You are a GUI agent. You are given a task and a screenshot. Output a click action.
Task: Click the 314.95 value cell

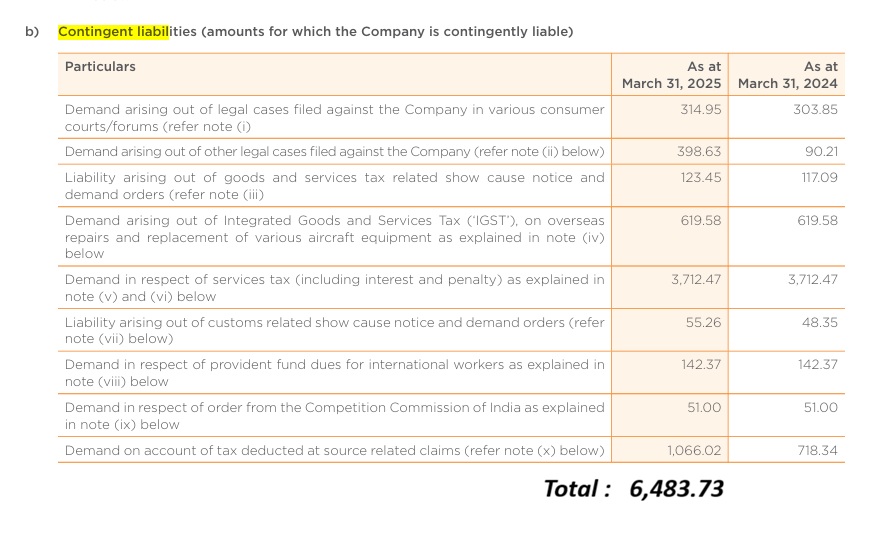pos(700,109)
